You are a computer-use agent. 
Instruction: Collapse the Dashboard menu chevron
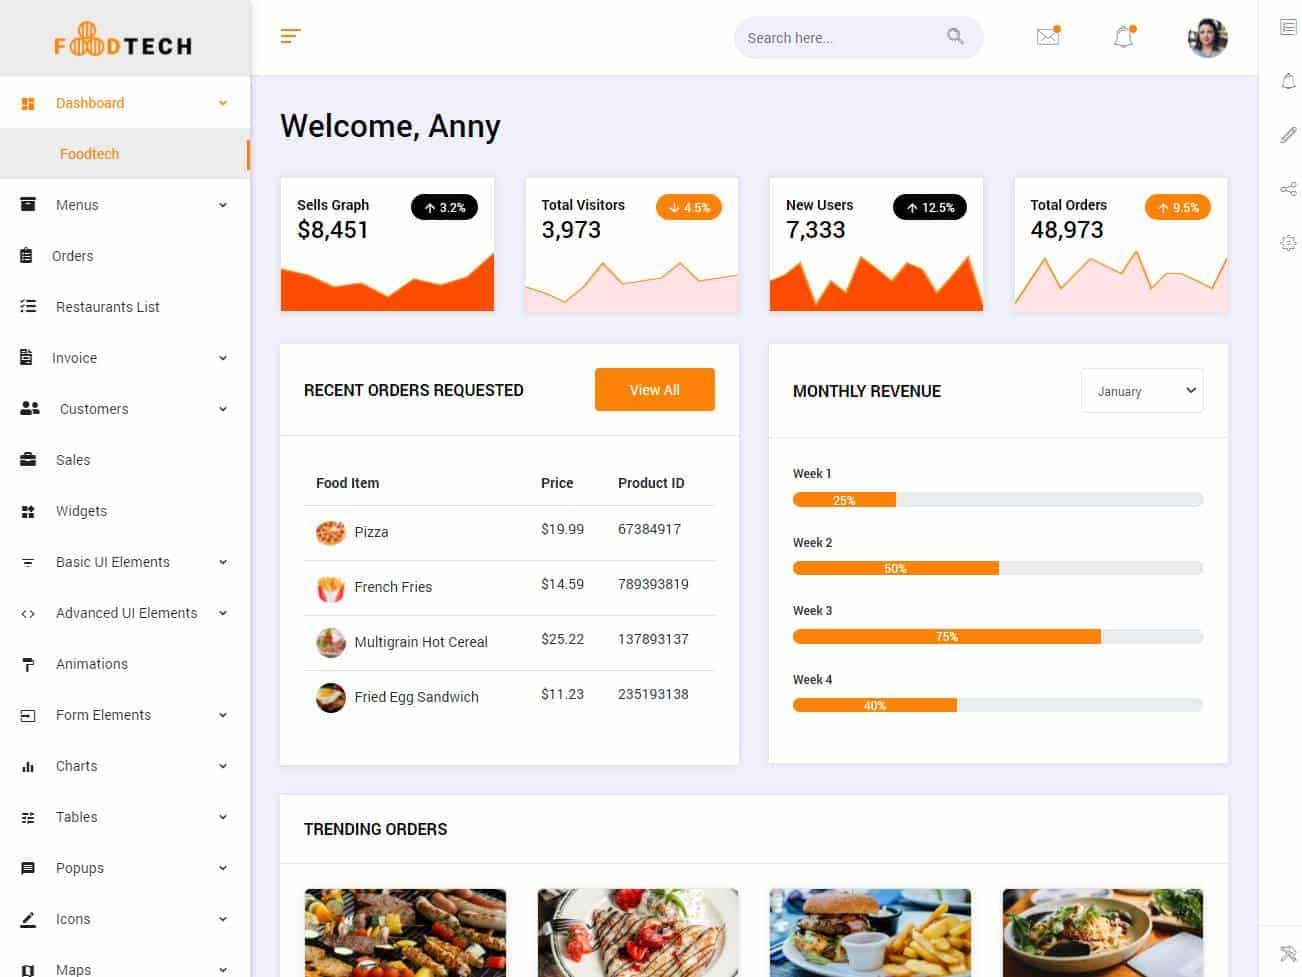(223, 103)
